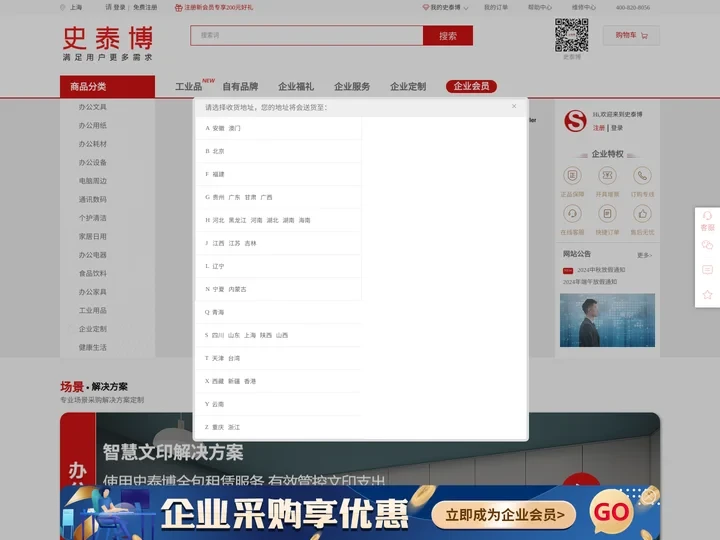
Task: Open 我的订单 in top bar
Action: point(496,7)
